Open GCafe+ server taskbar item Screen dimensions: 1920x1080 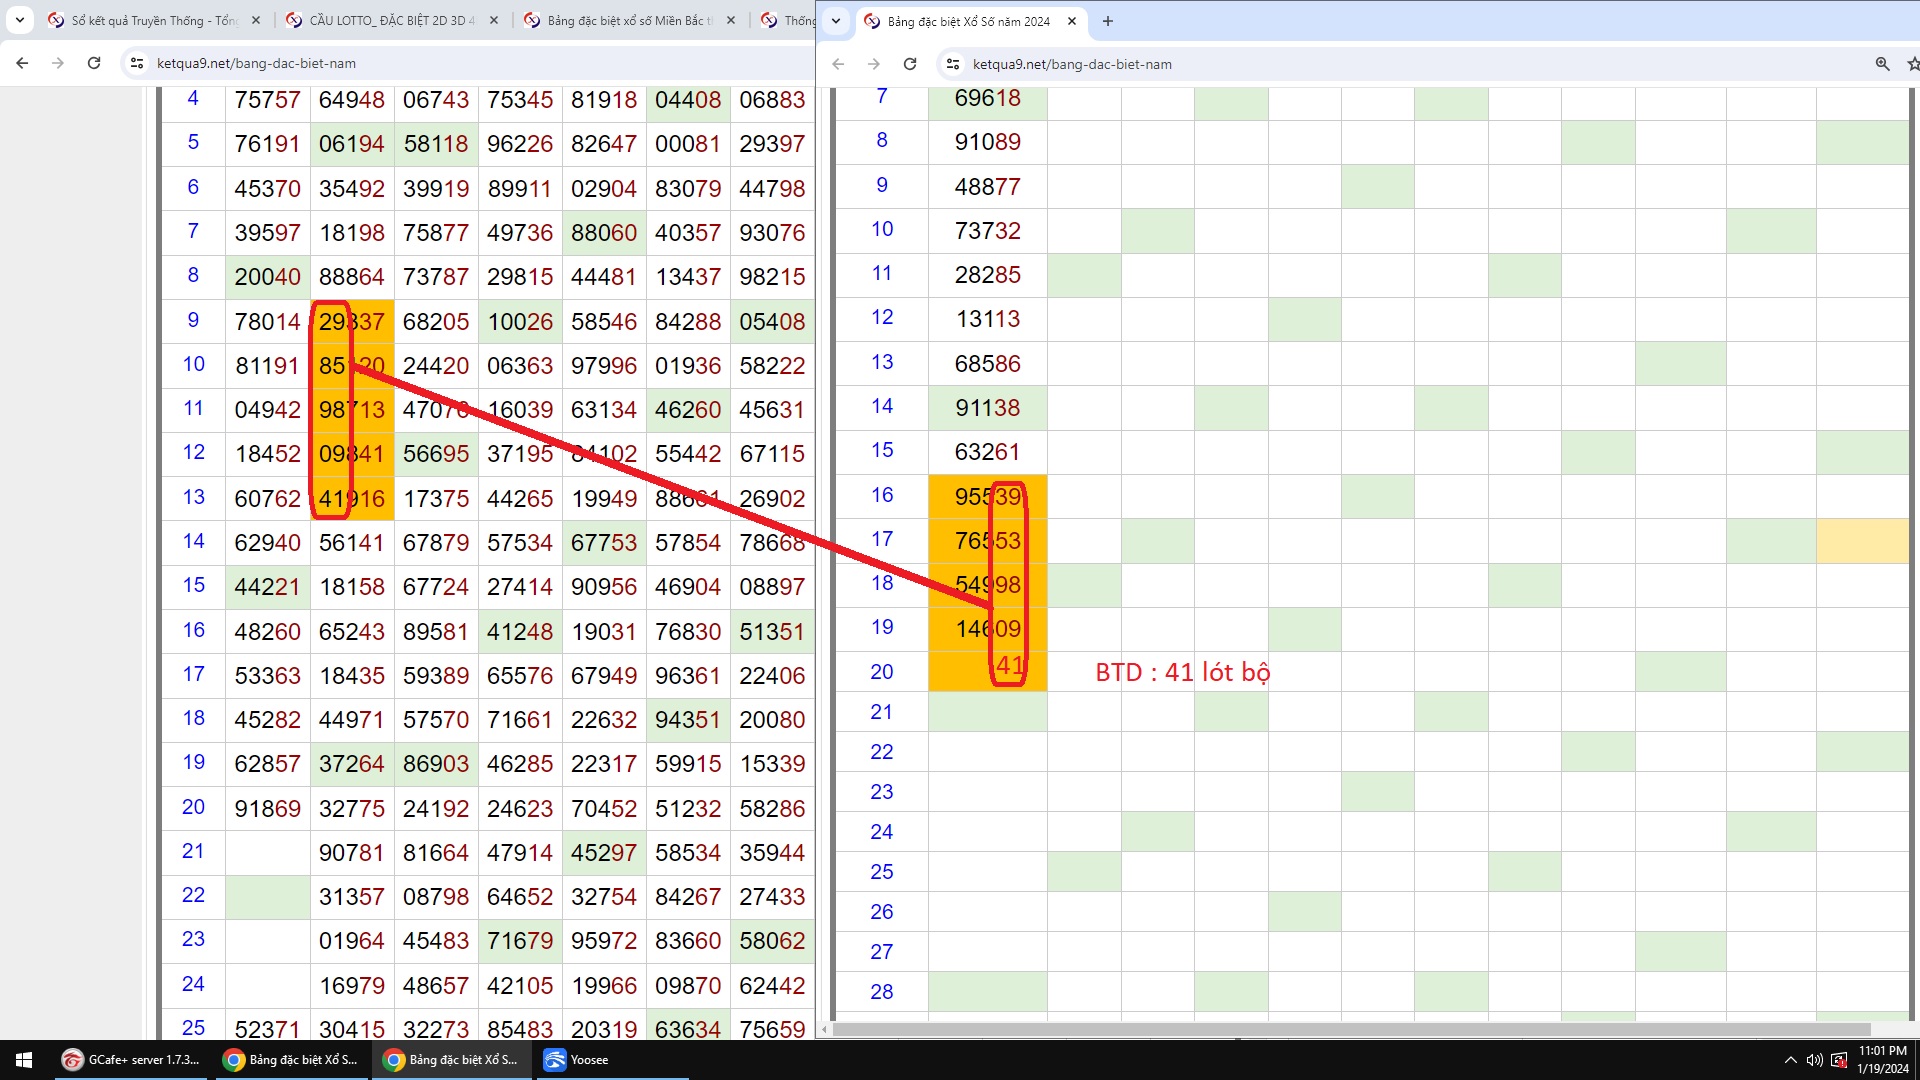(x=132, y=1060)
